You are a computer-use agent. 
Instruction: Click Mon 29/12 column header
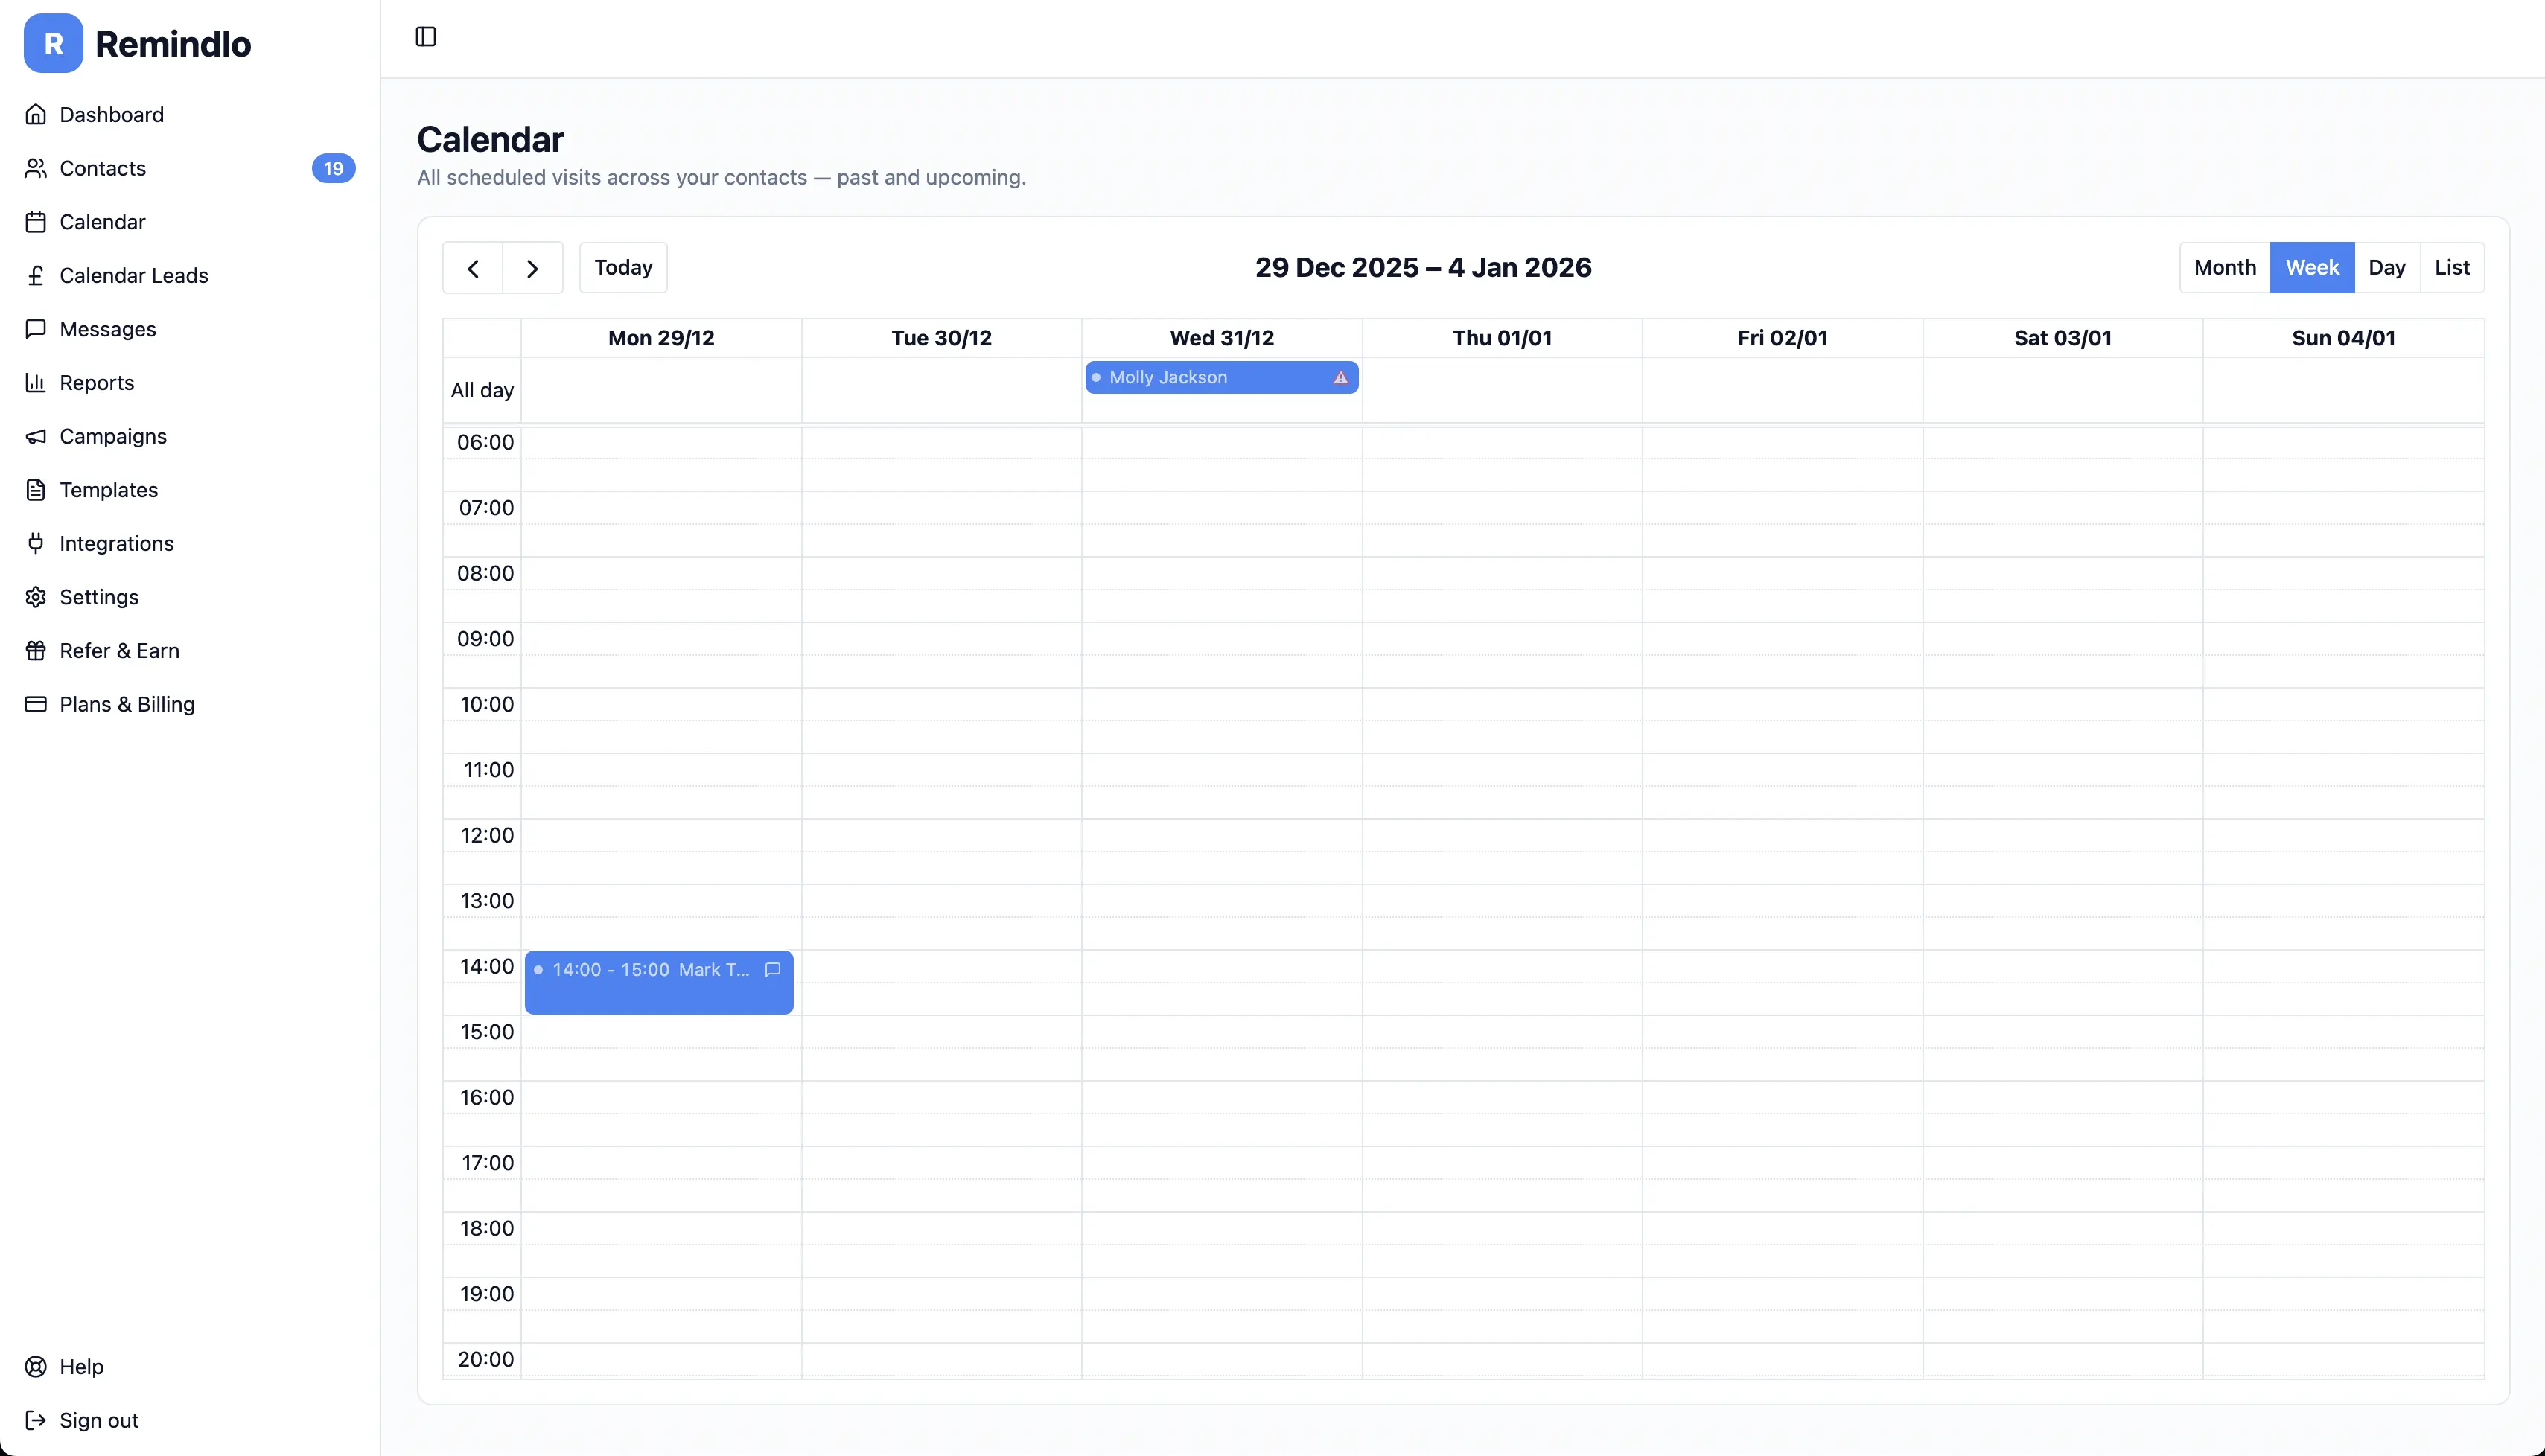661,338
